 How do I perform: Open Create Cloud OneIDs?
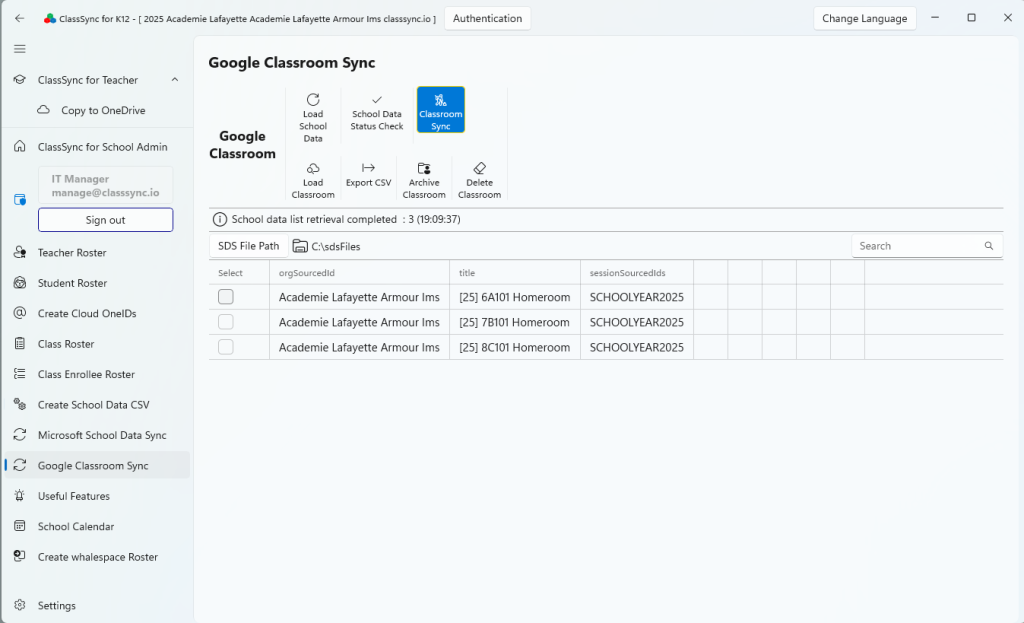[x=87, y=313]
